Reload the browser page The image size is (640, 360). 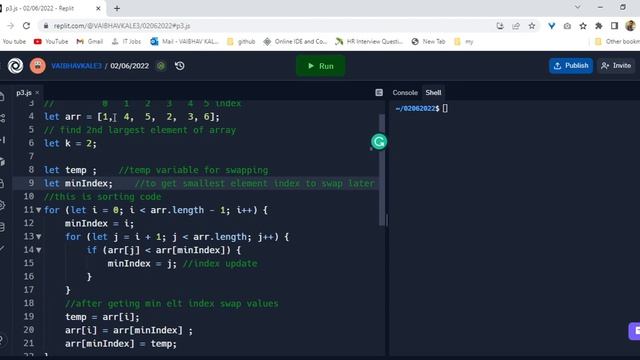coord(26,26)
